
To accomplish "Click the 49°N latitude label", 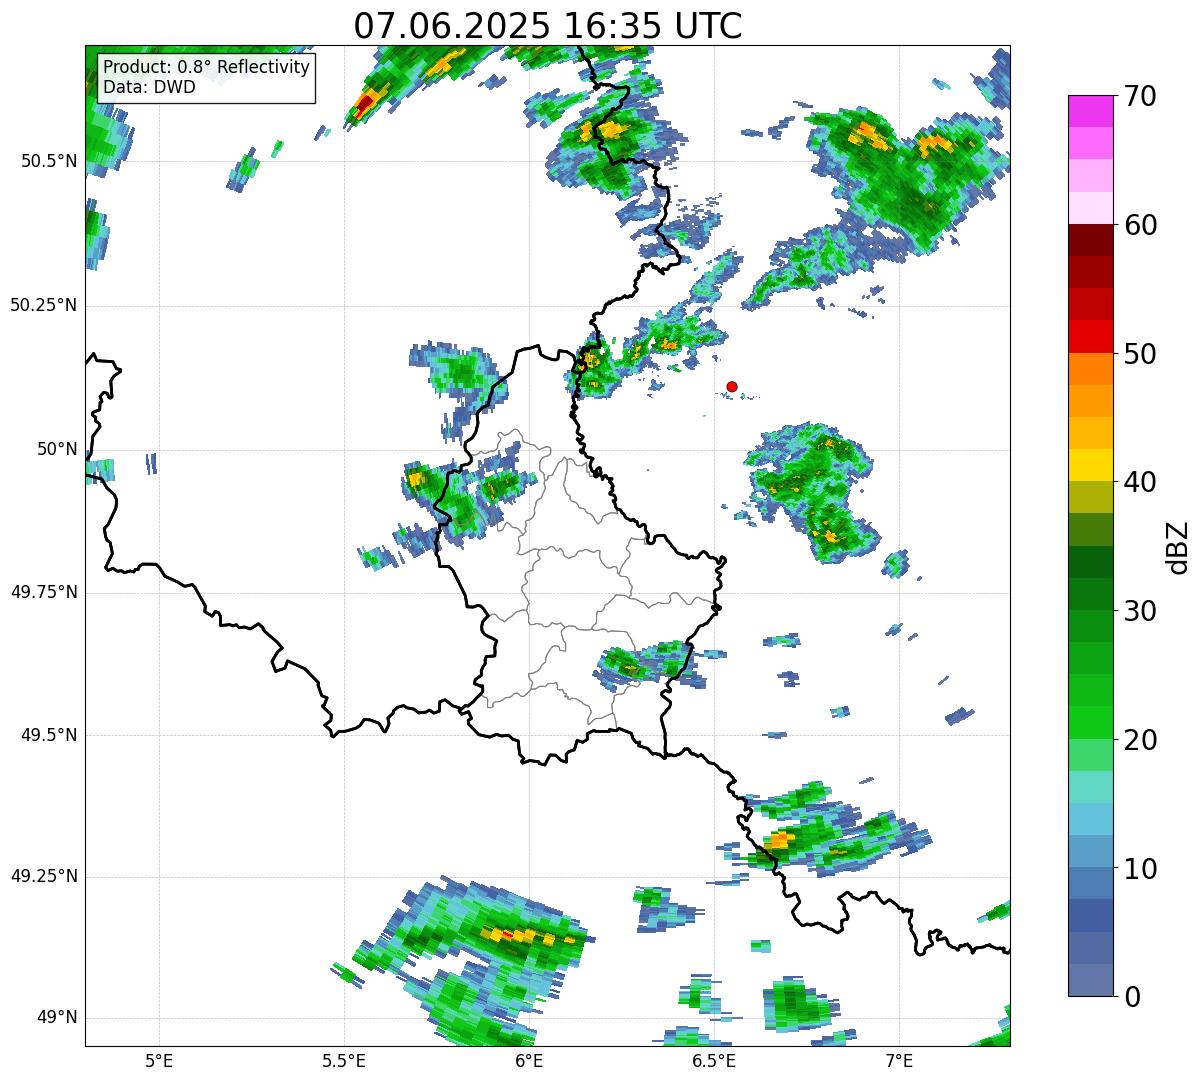I will [x=57, y=1017].
